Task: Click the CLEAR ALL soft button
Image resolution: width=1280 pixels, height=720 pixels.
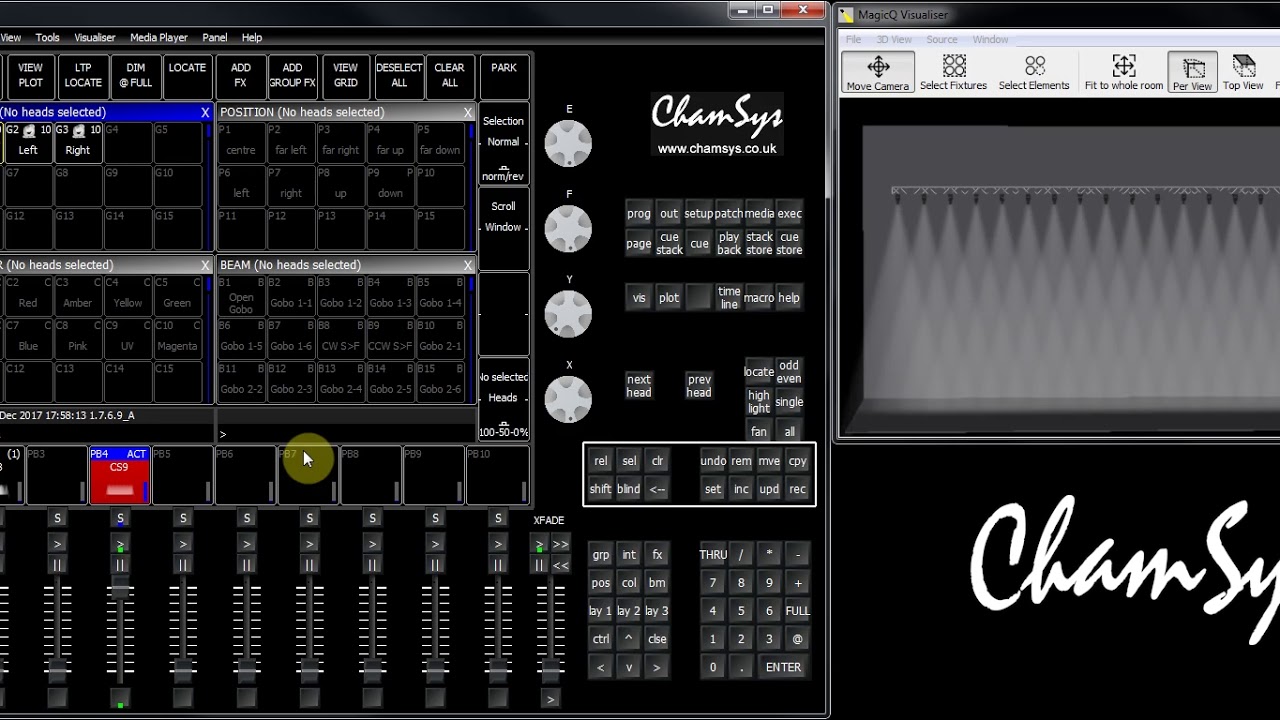Action: (x=449, y=76)
